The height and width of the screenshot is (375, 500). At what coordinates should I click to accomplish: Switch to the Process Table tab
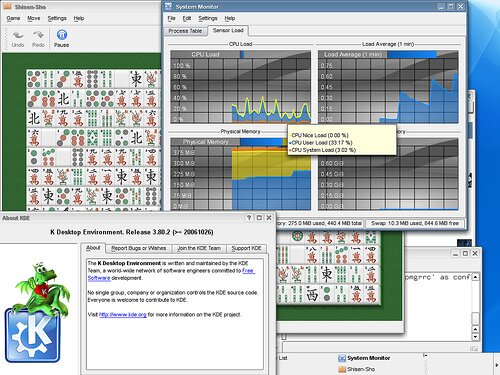click(185, 31)
